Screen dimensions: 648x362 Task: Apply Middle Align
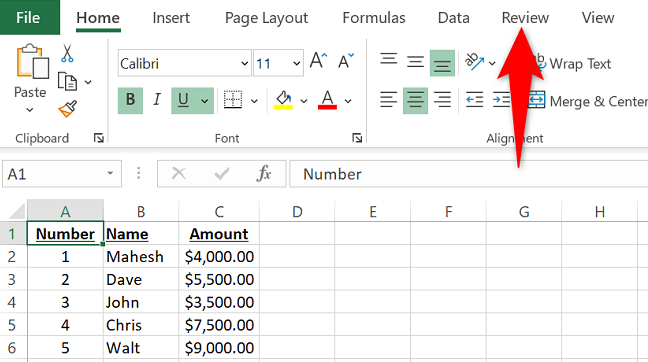click(415, 62)
